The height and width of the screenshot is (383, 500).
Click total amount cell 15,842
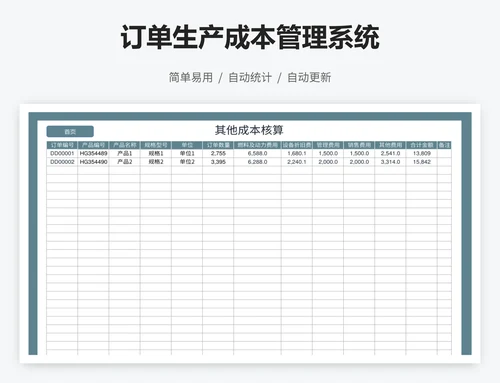pos(421,162)
